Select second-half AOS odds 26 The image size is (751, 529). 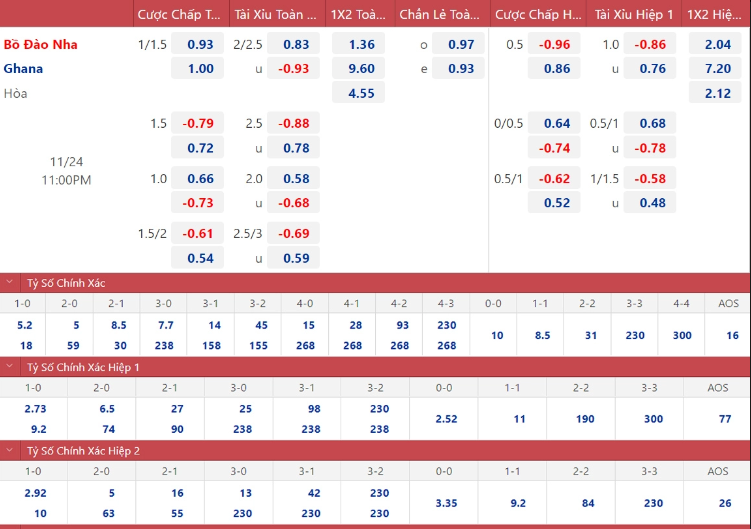click(718, 503)
